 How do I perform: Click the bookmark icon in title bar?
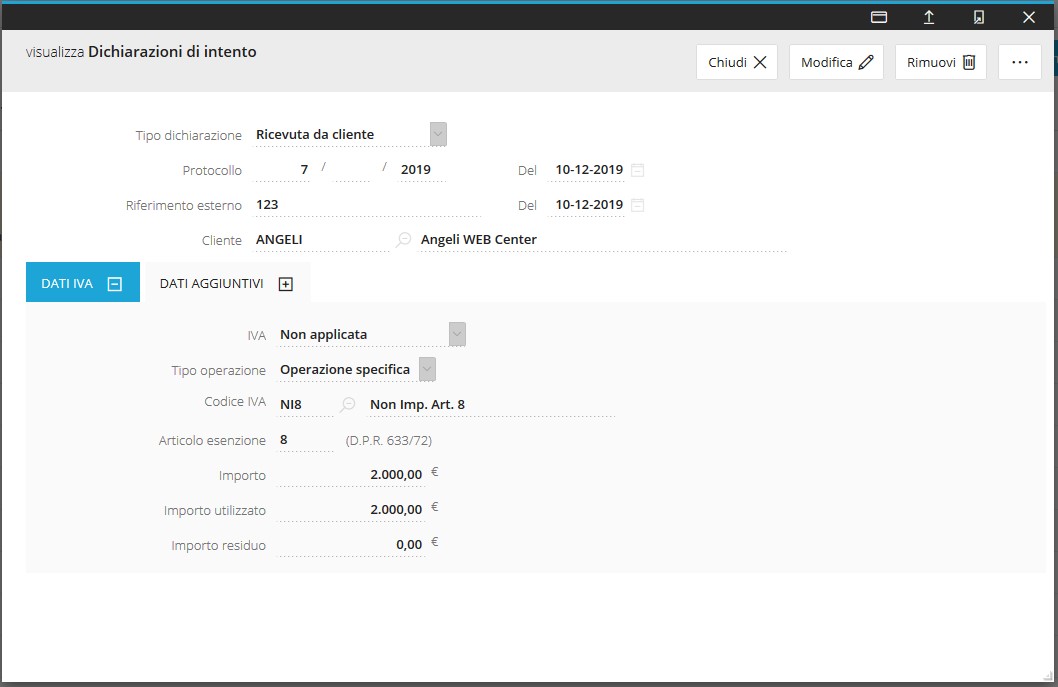click(979, 17)
